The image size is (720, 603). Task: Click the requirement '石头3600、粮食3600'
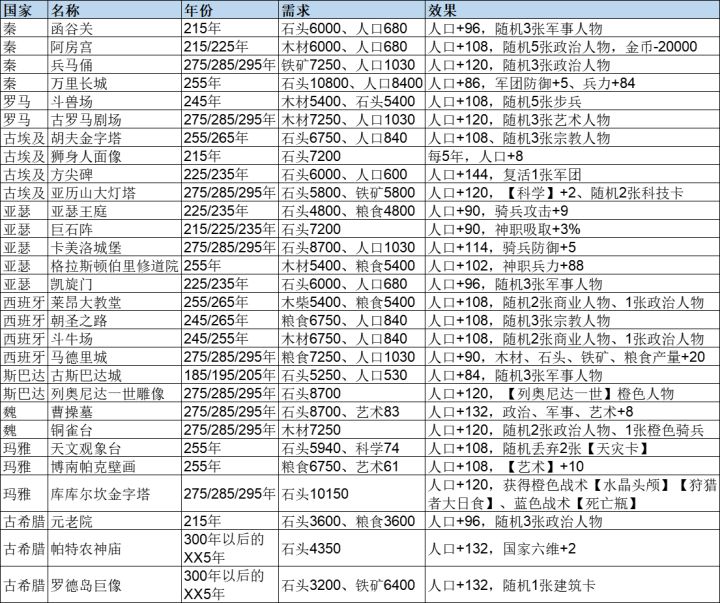(x=352, y=521)
